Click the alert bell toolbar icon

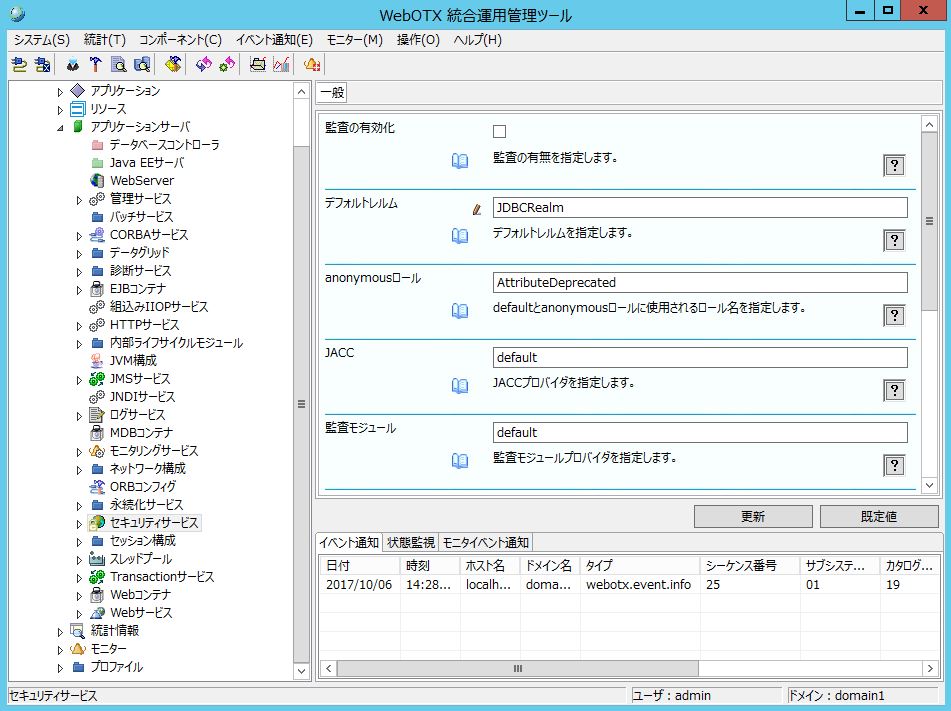(x=312, y=65)
